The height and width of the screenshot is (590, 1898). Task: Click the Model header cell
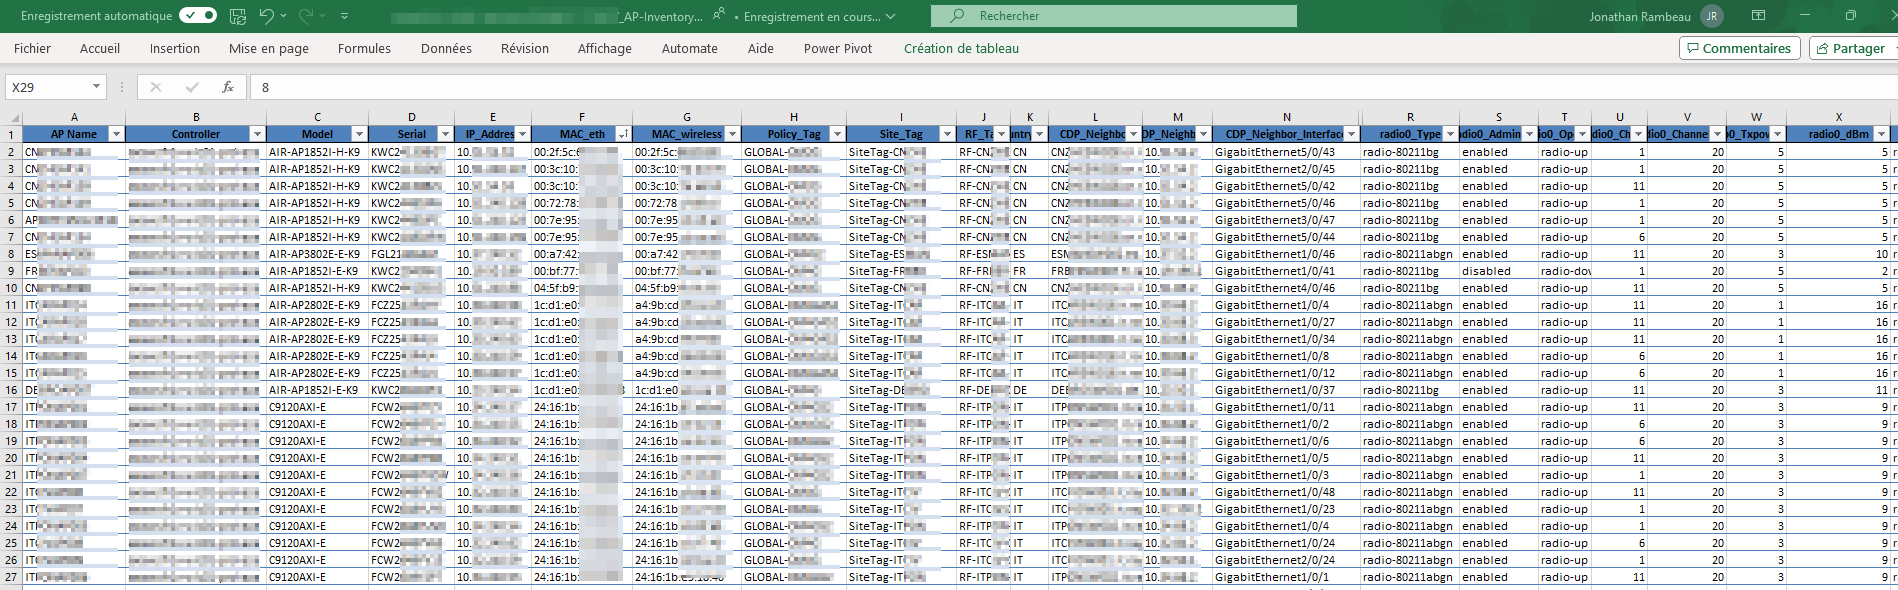317,134
